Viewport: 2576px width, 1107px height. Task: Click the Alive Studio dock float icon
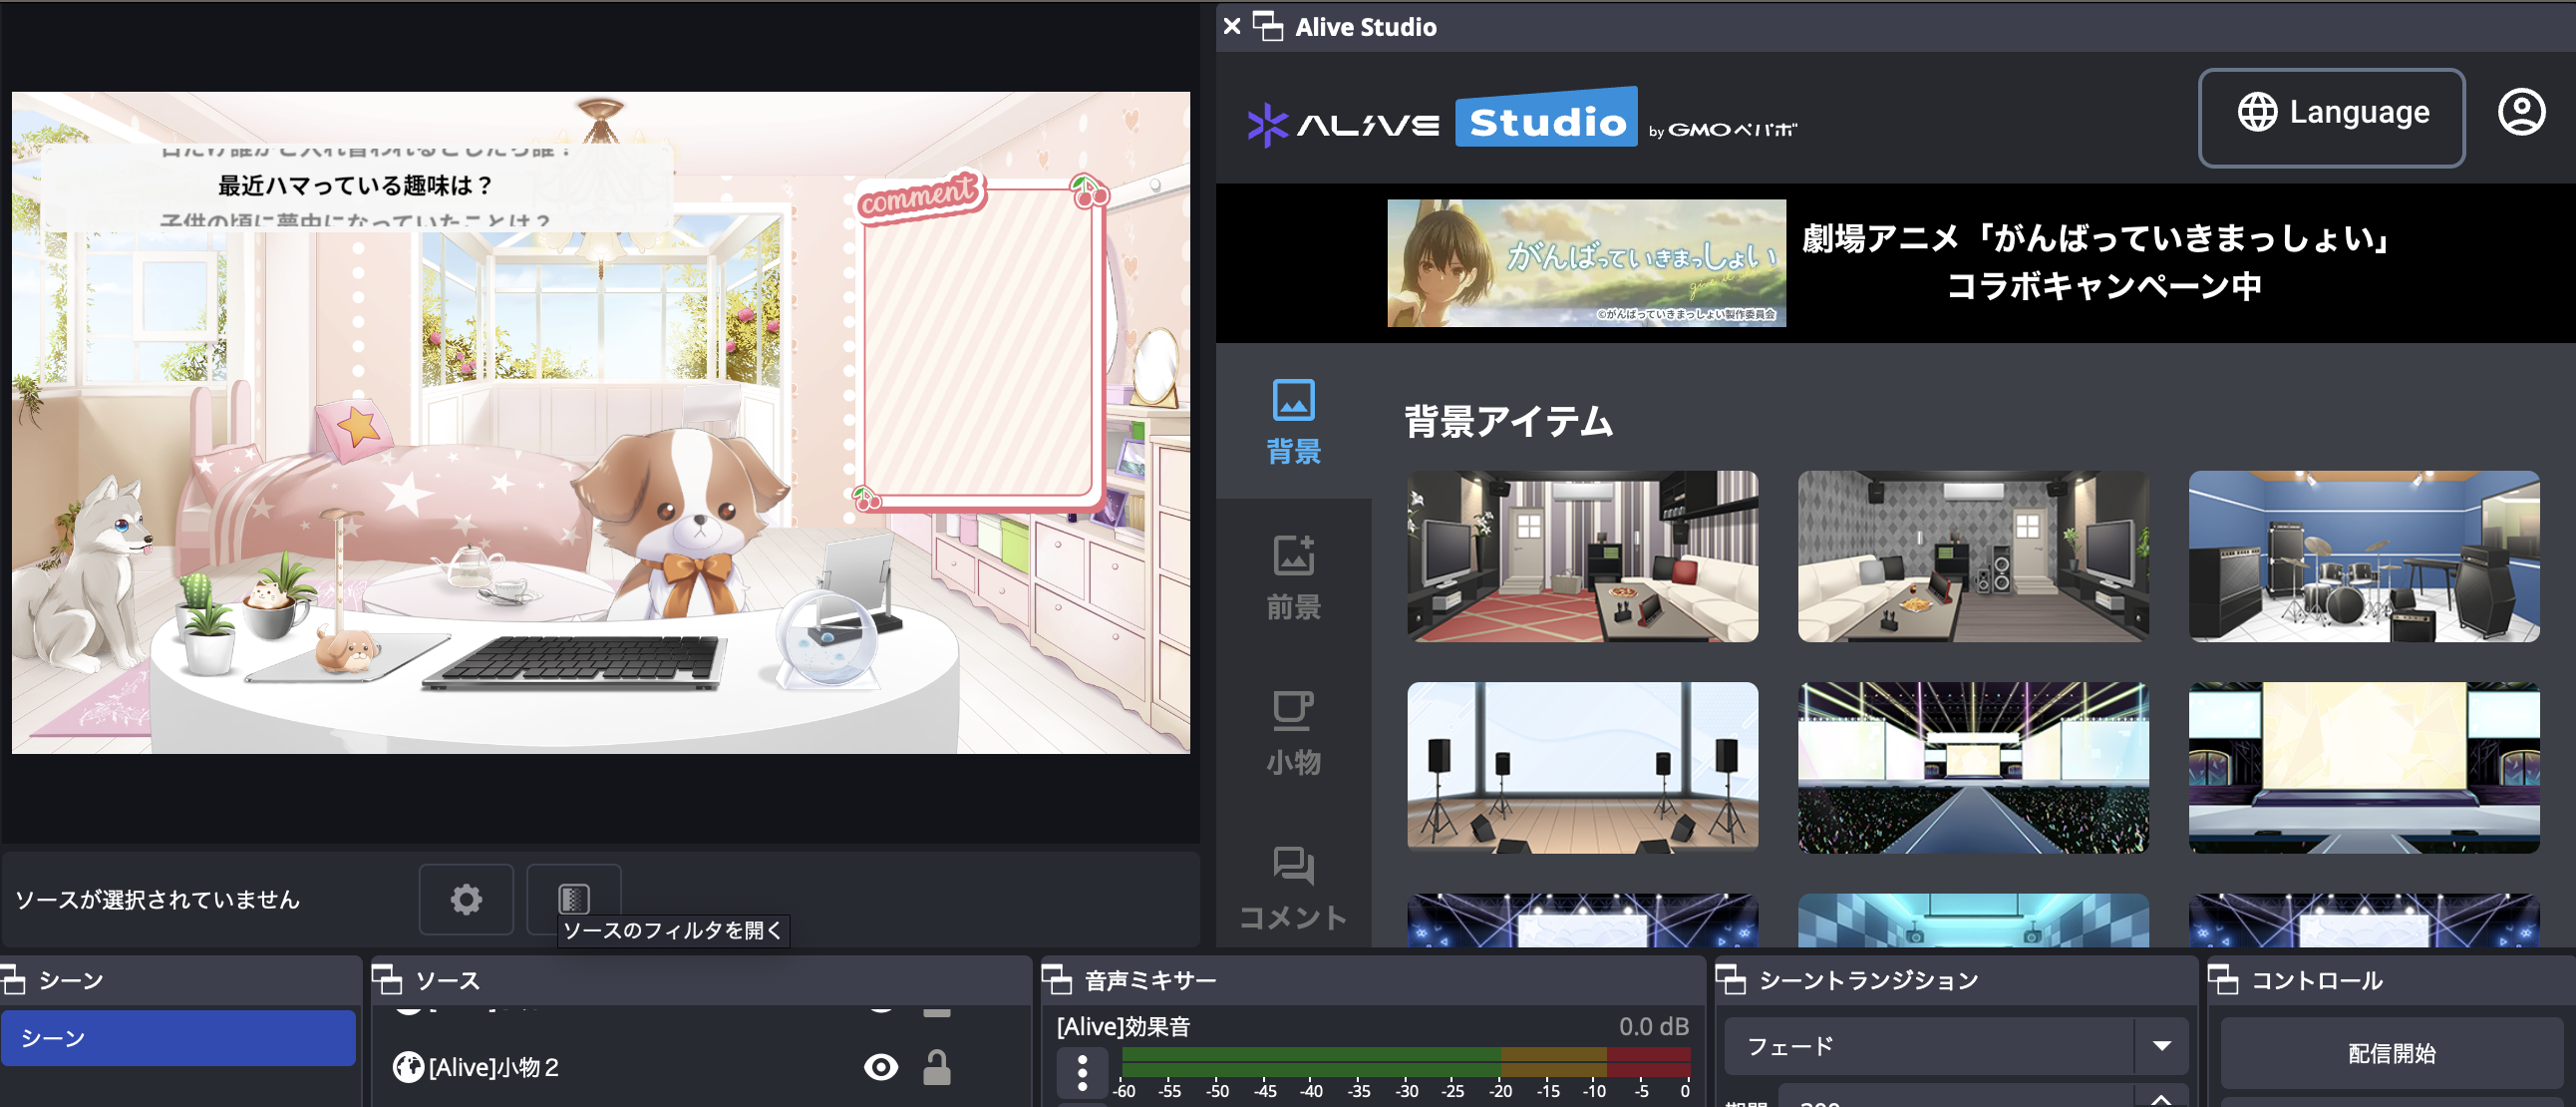pyautogui.click(x=1268, y=27)
